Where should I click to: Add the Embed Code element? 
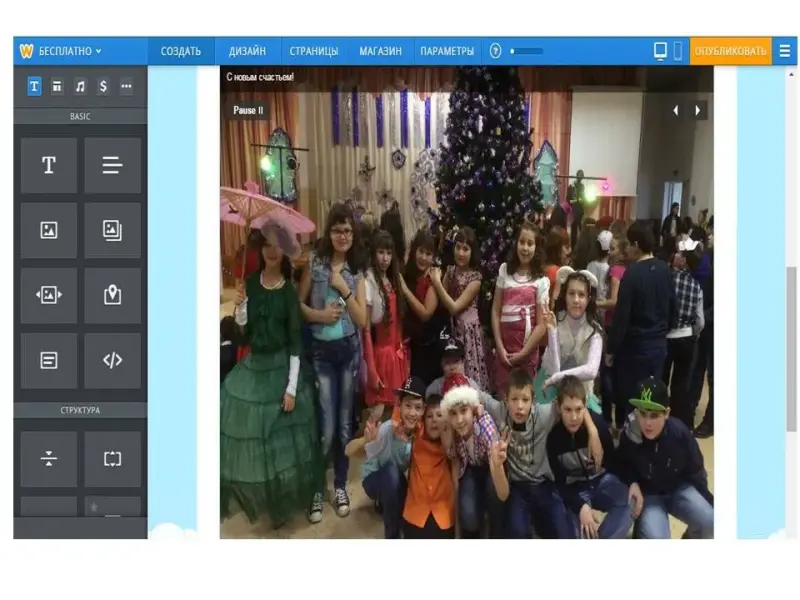point(112,360)
